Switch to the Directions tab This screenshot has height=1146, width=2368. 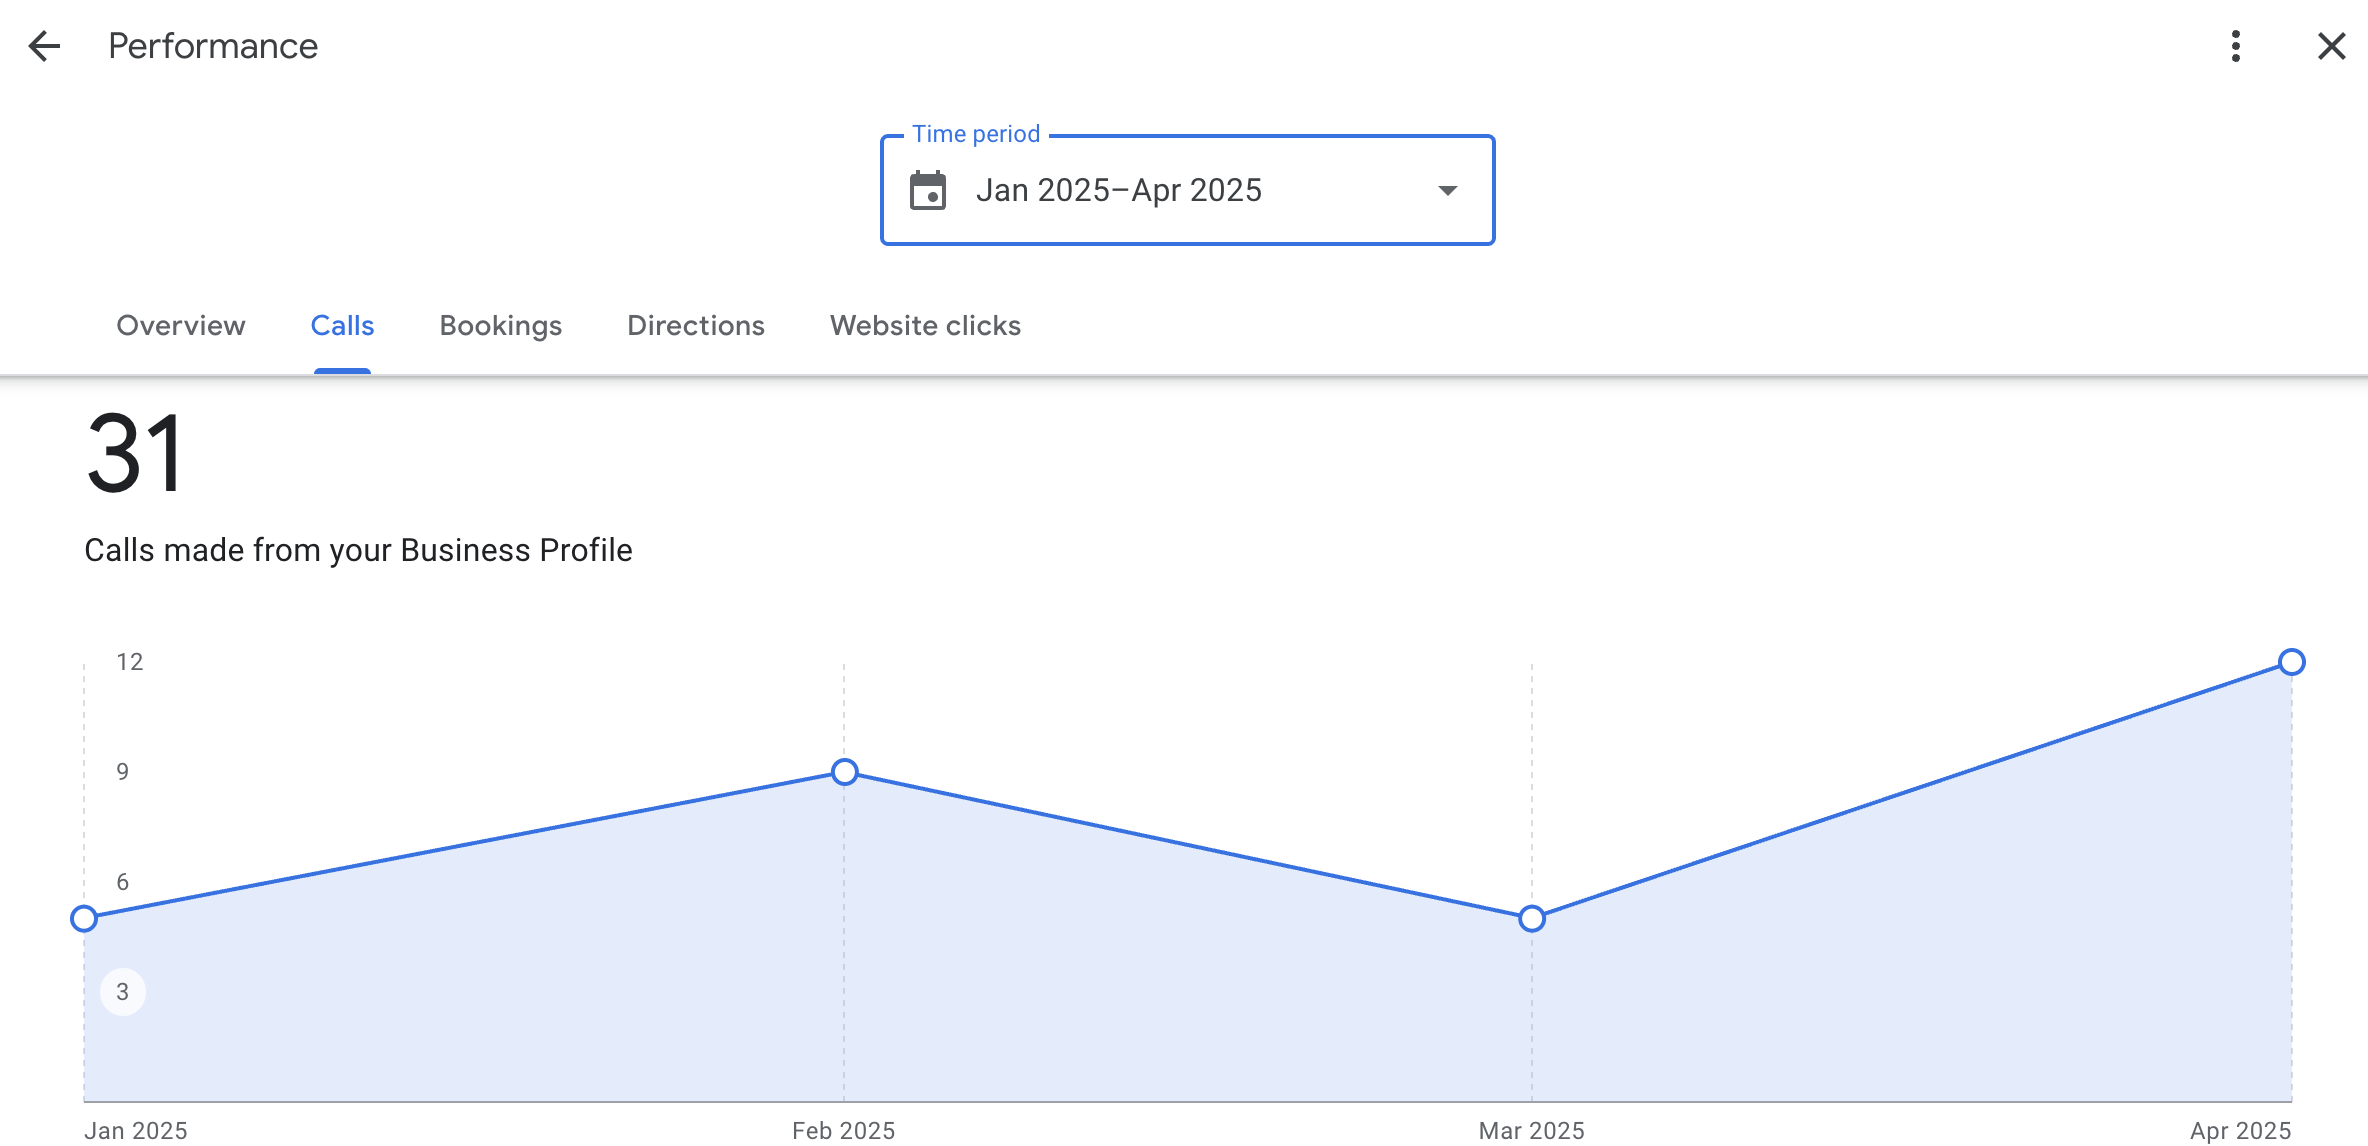pos(696,326)
